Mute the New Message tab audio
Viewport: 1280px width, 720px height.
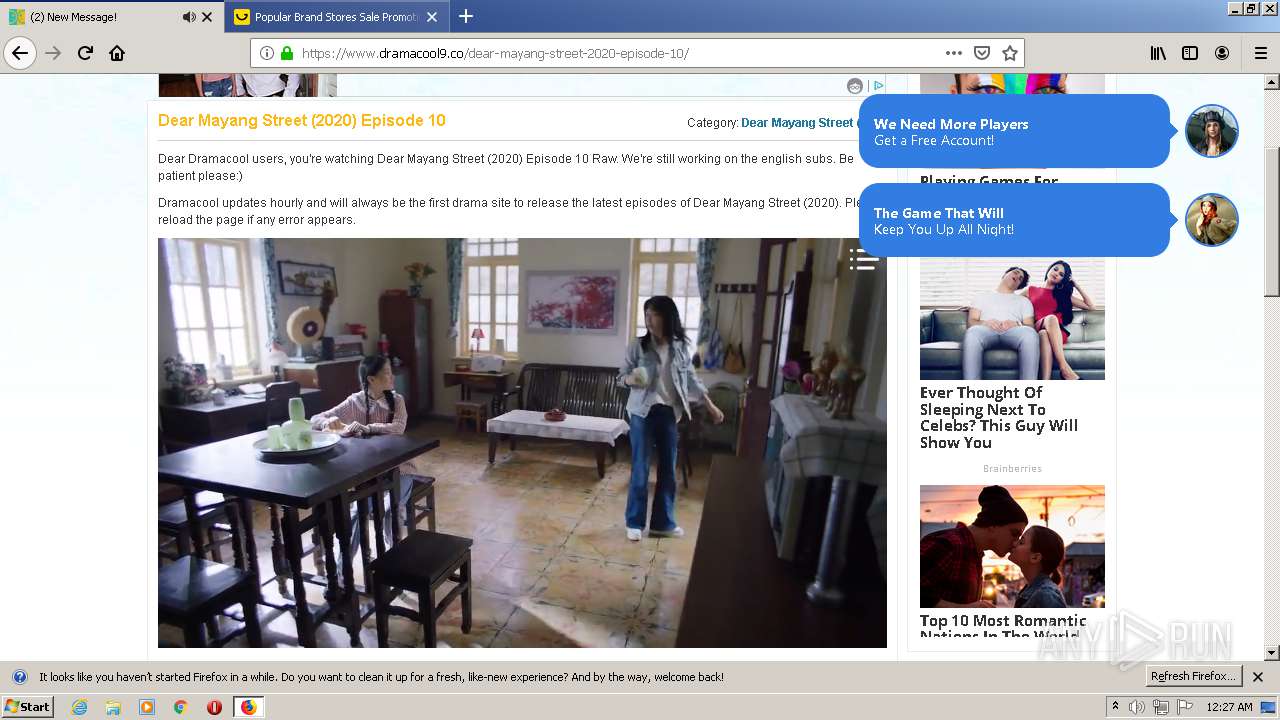tap(189, 17)
